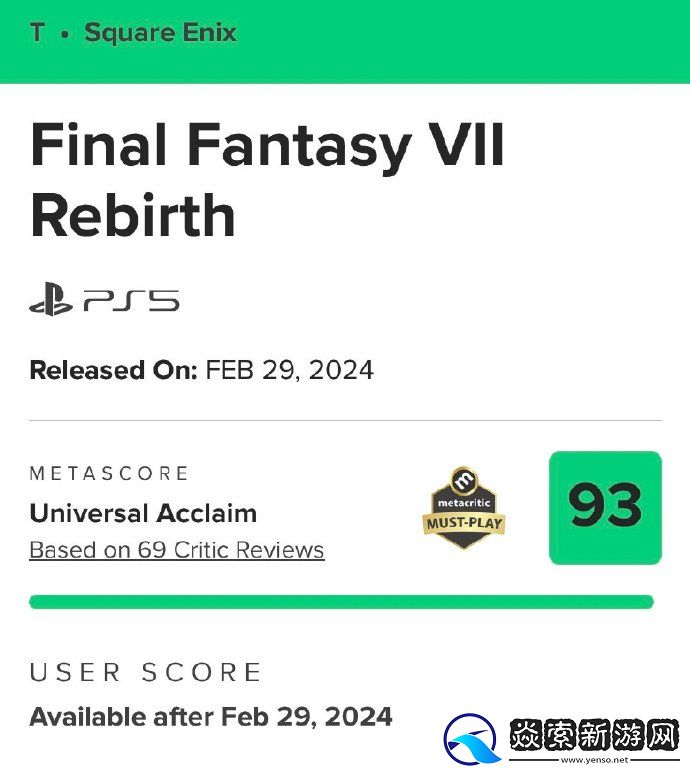Click the FEB 29, 2024 release date

click(x=289, y=370)
